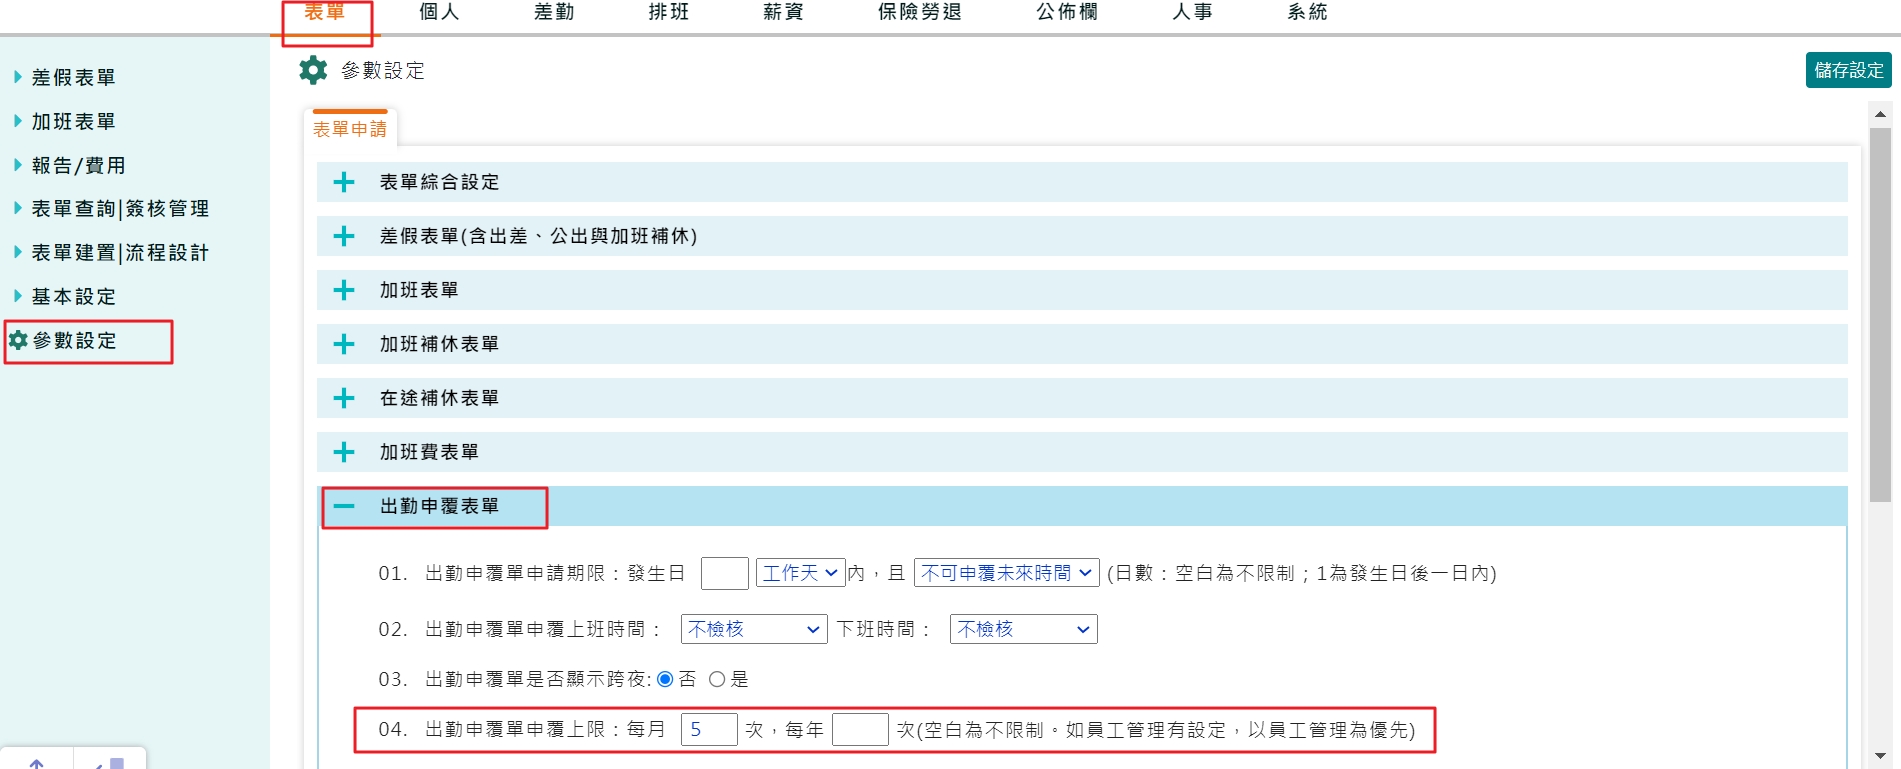Screen dimensions: 1901x769
Task: Select 是 radio for 顯示跨夜
Action: point(717,679)
